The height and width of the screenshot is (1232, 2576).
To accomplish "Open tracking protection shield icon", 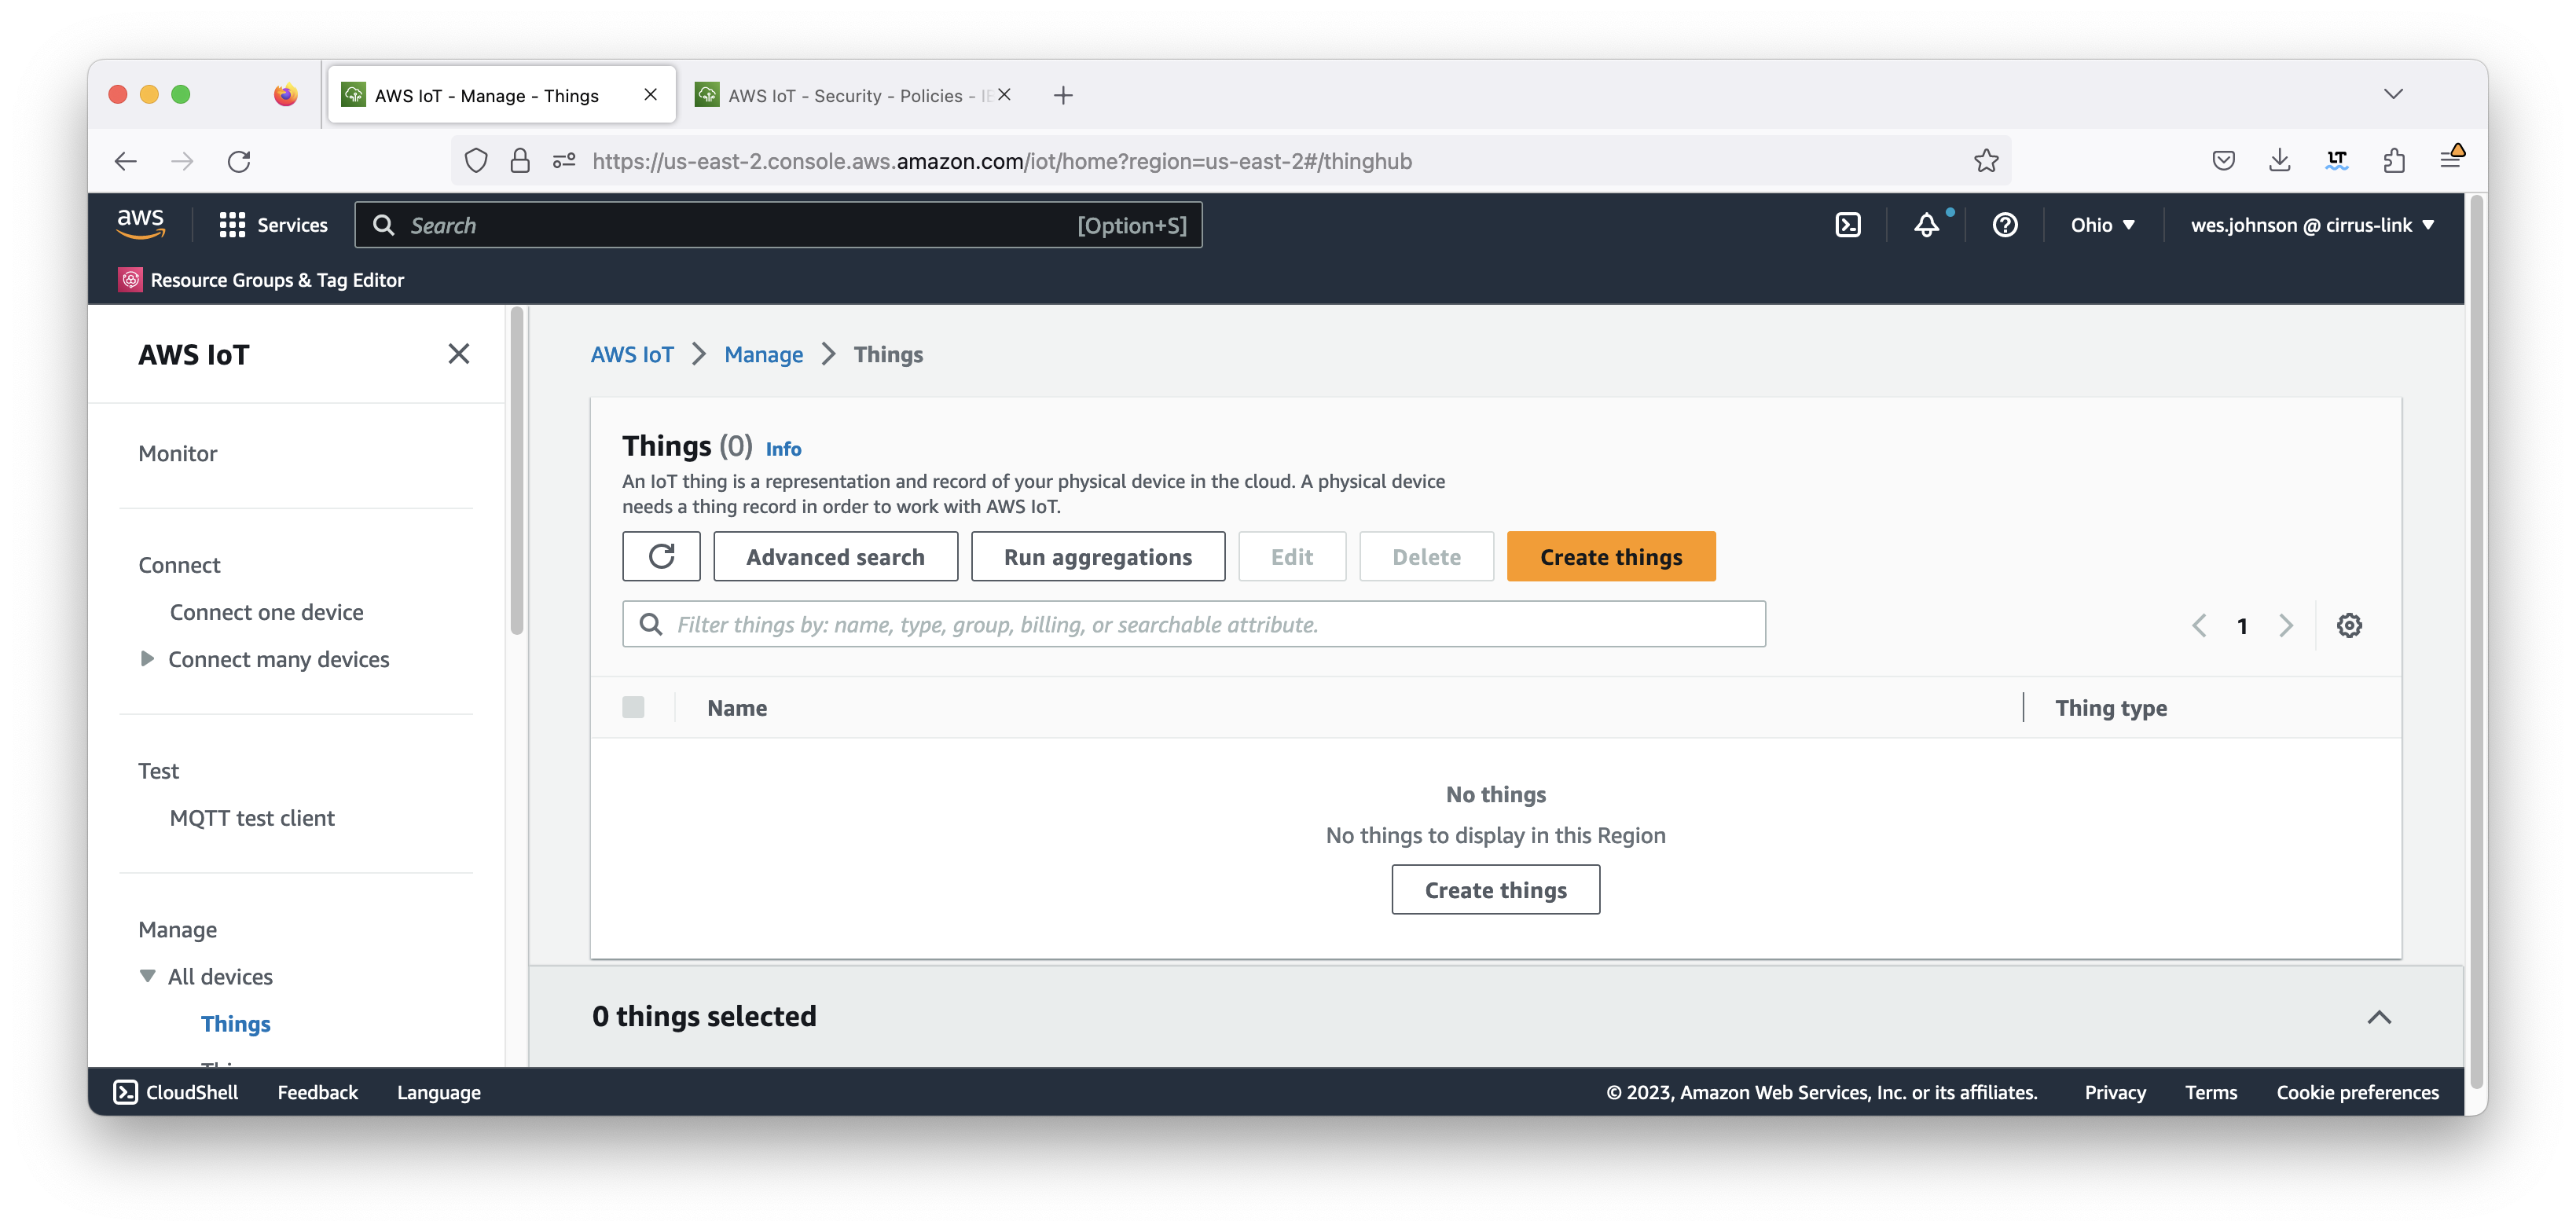I will [476, 161].
